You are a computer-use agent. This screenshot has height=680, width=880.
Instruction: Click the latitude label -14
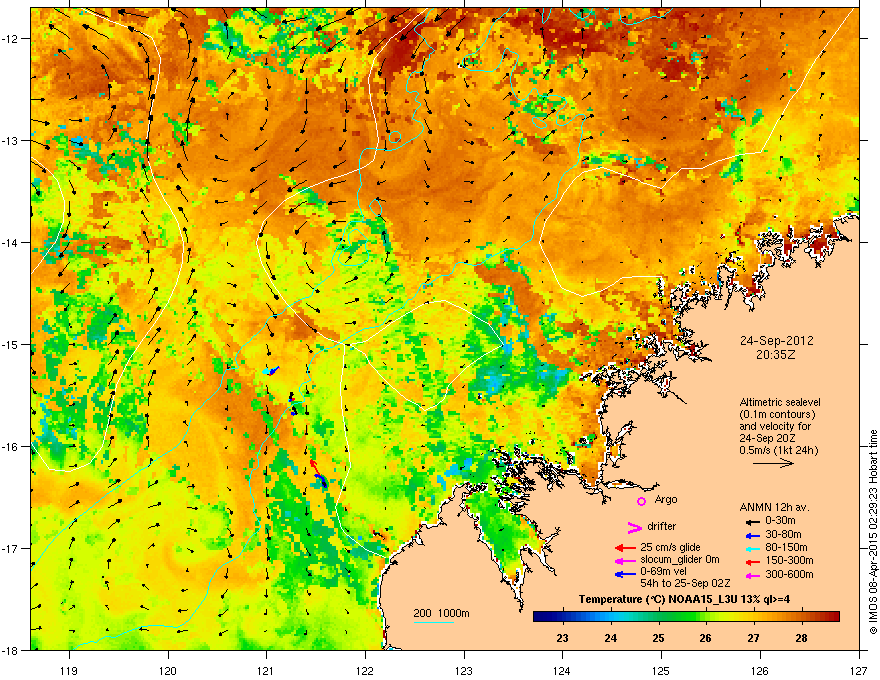point(11,242)
